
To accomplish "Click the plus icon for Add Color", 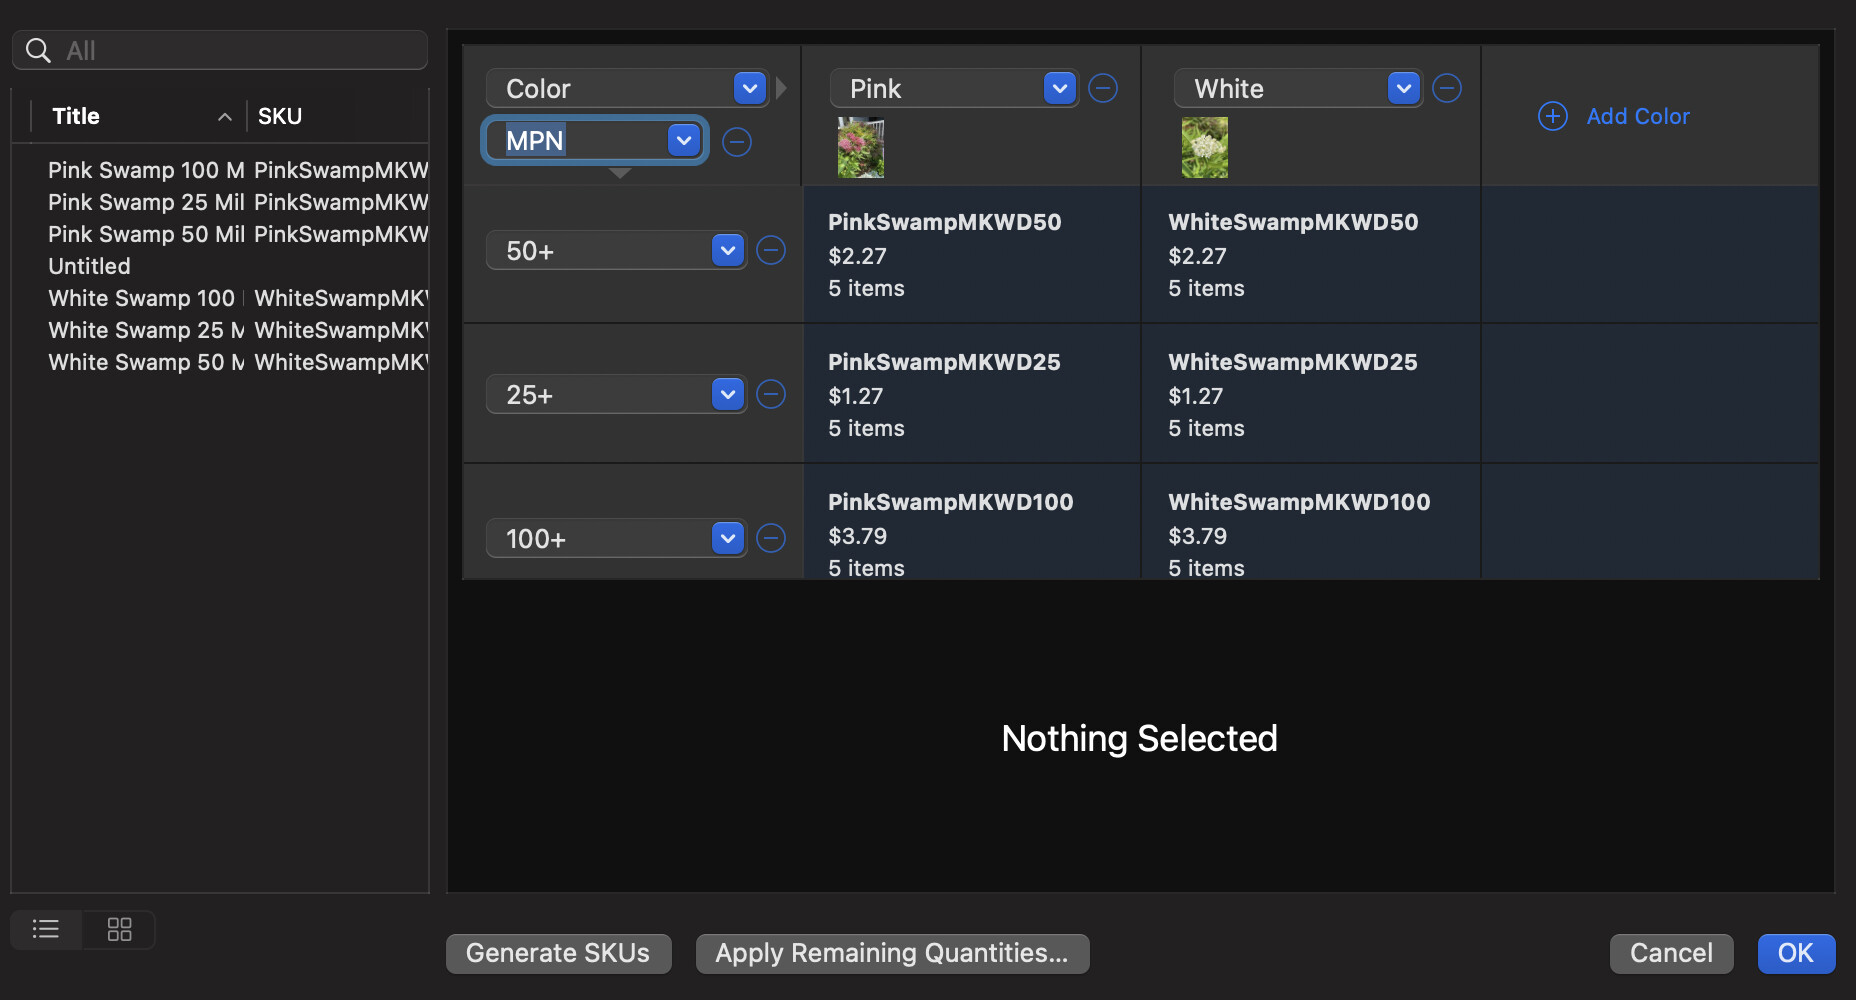I will coord(1552,116).
